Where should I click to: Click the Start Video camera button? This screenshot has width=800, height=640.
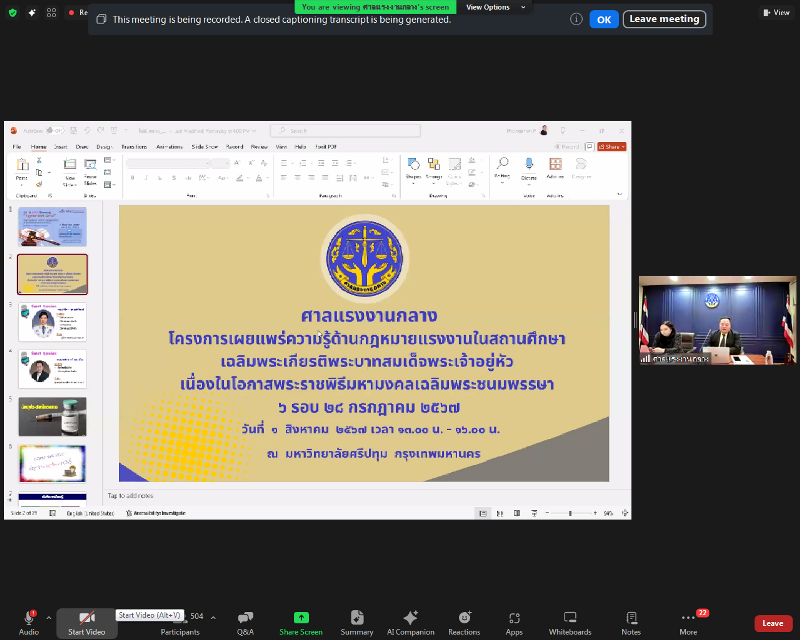87,623
